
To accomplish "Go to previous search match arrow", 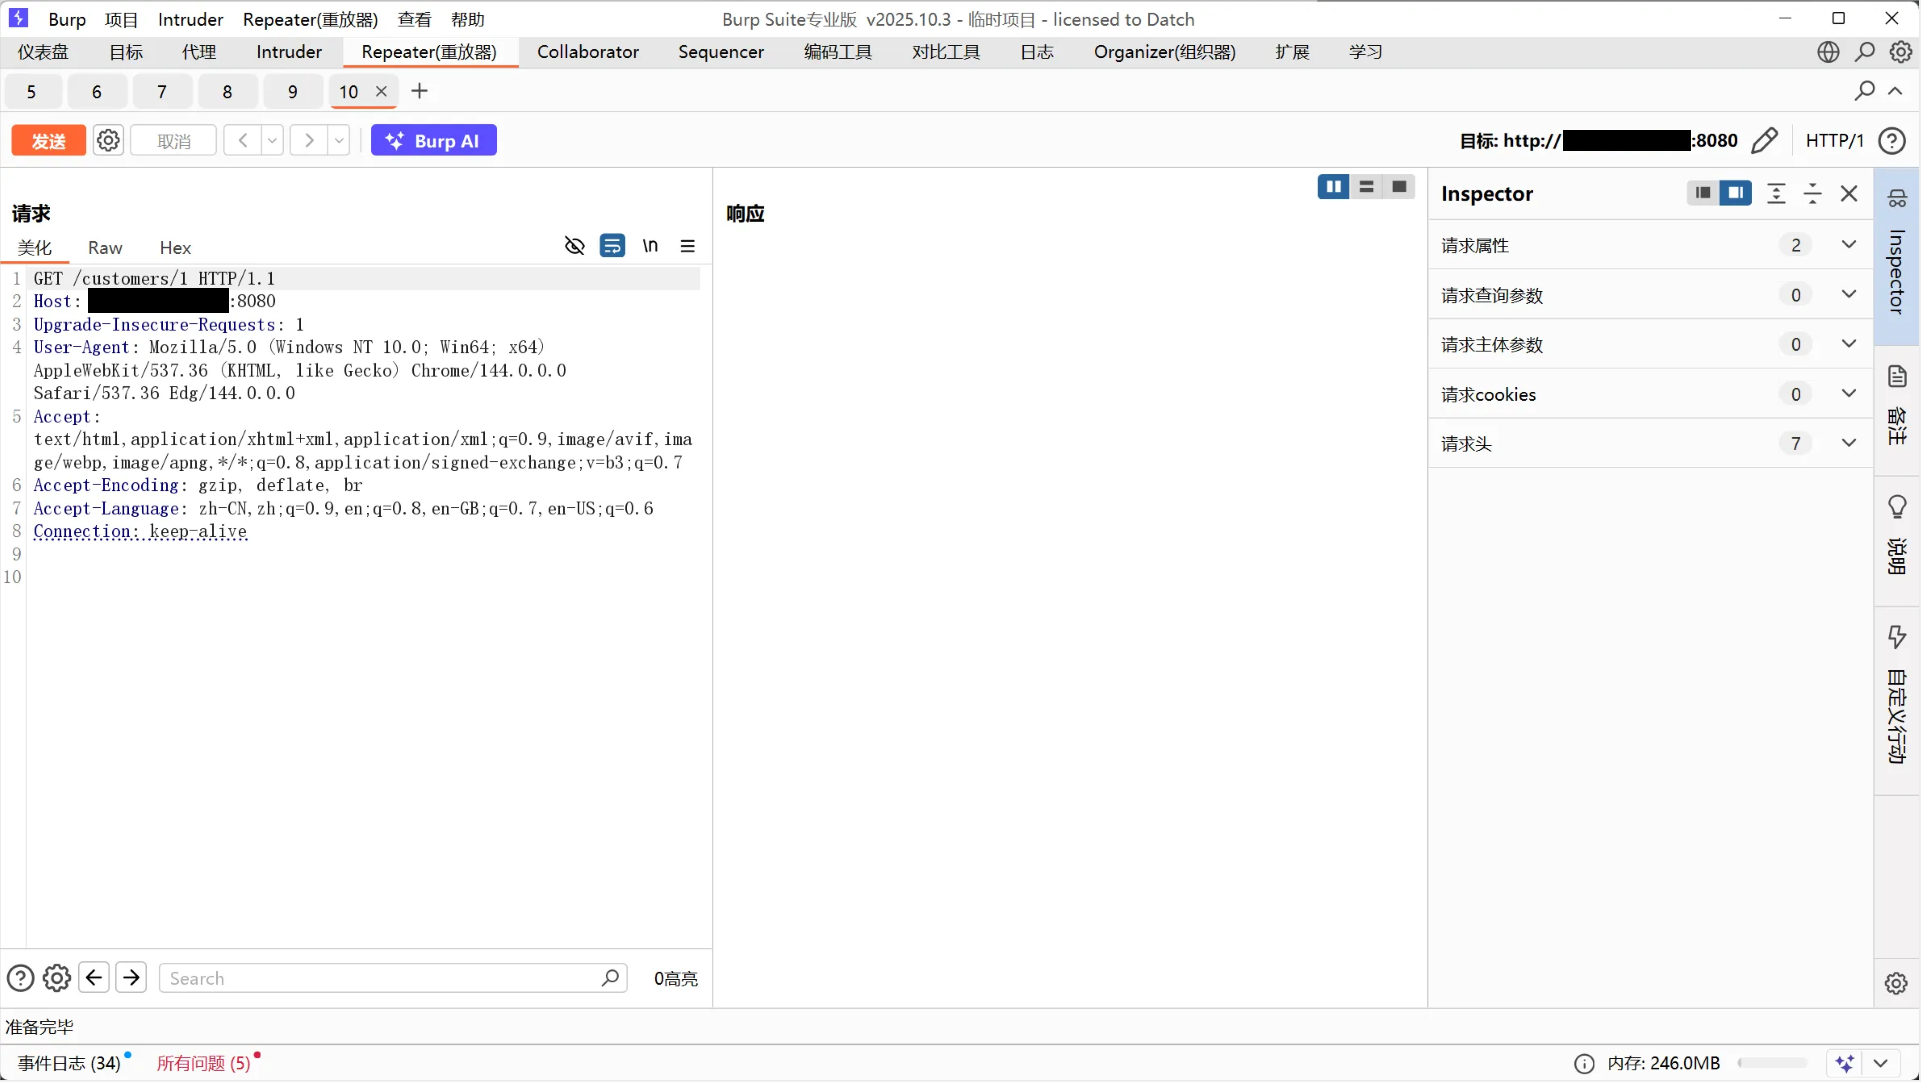I will click(94, 977).
